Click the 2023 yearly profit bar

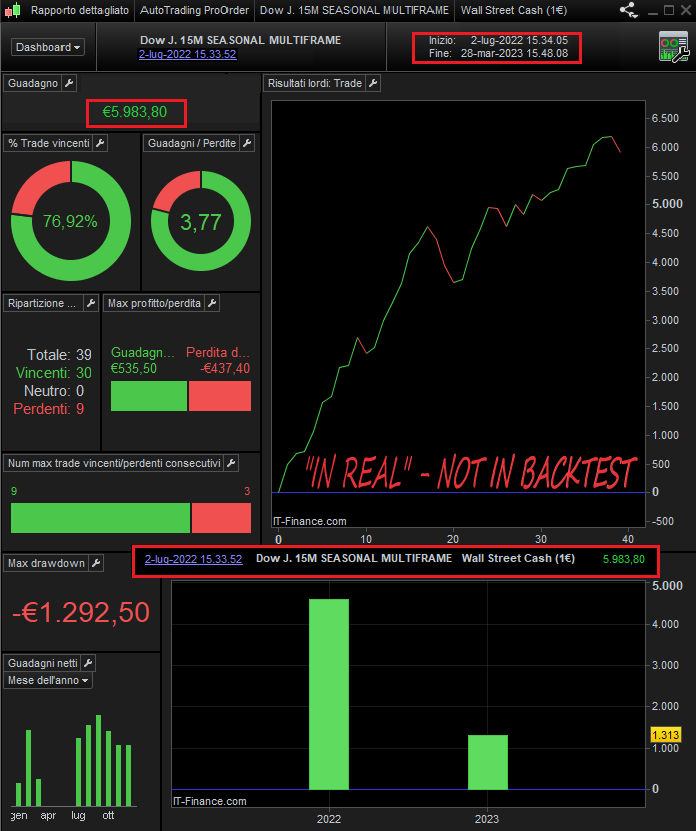tap(488, 762)
